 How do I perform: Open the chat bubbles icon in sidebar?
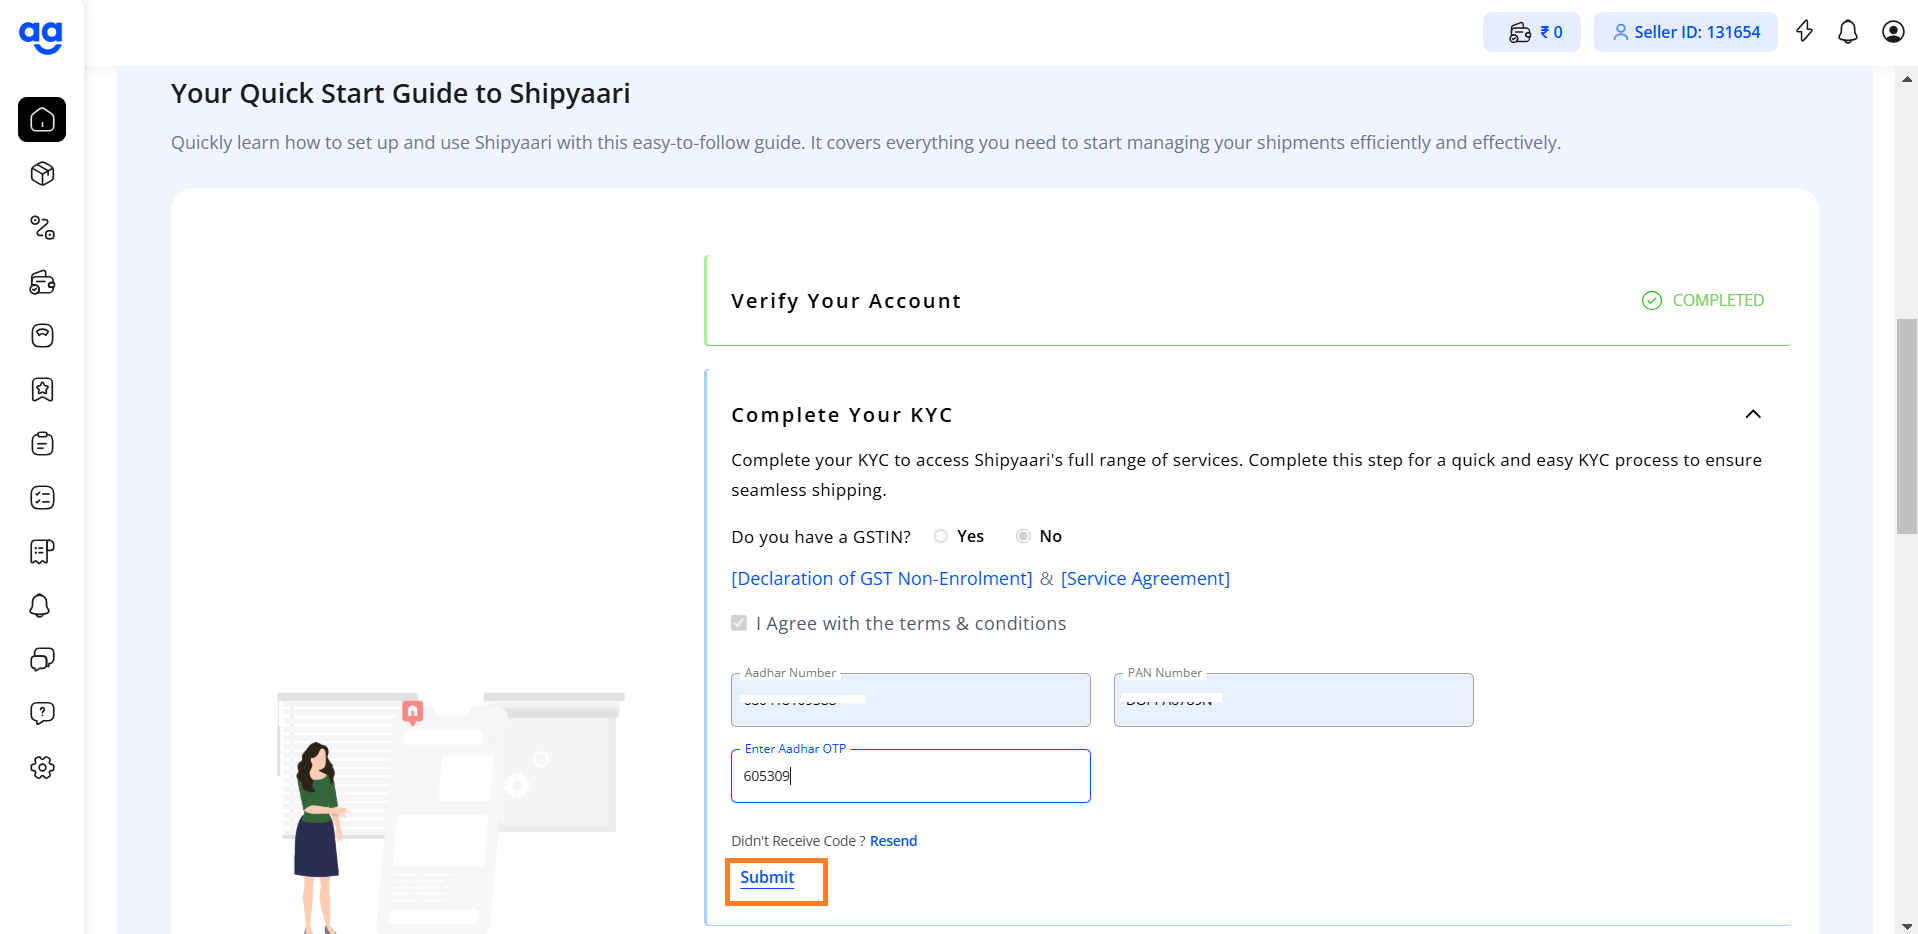42,659
